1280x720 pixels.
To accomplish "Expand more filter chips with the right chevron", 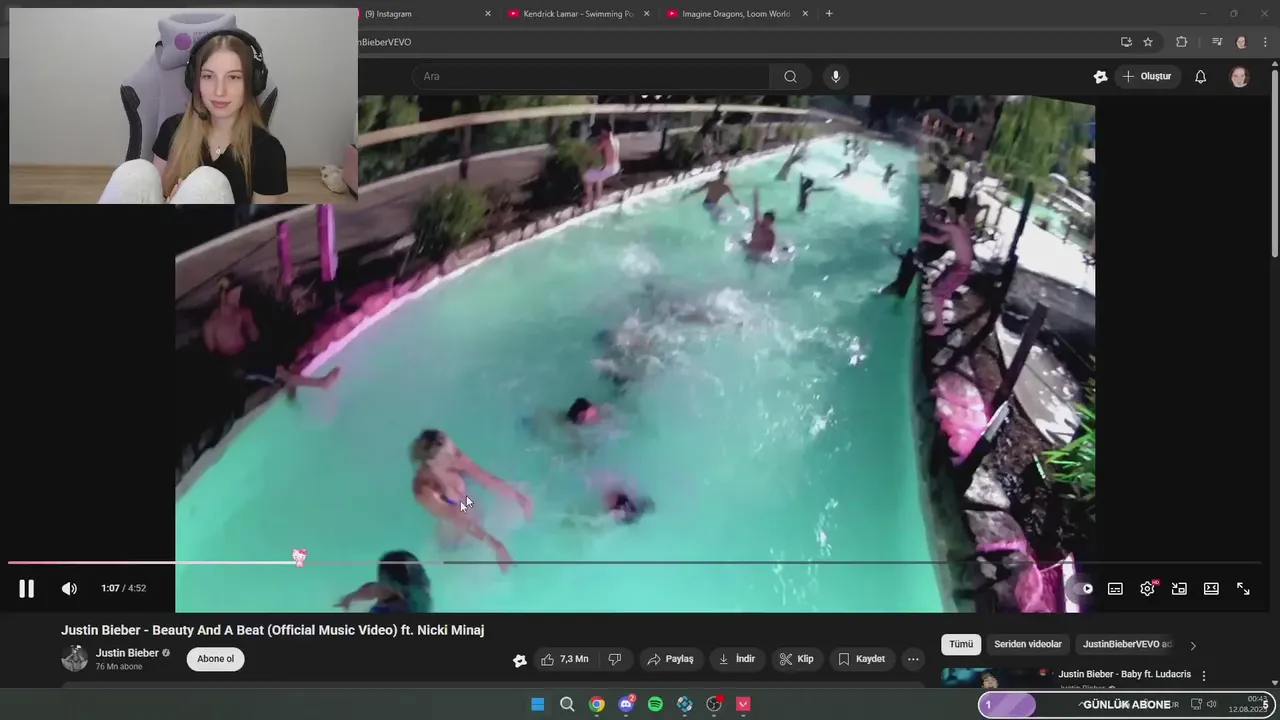I will (x=1193, y=646).
